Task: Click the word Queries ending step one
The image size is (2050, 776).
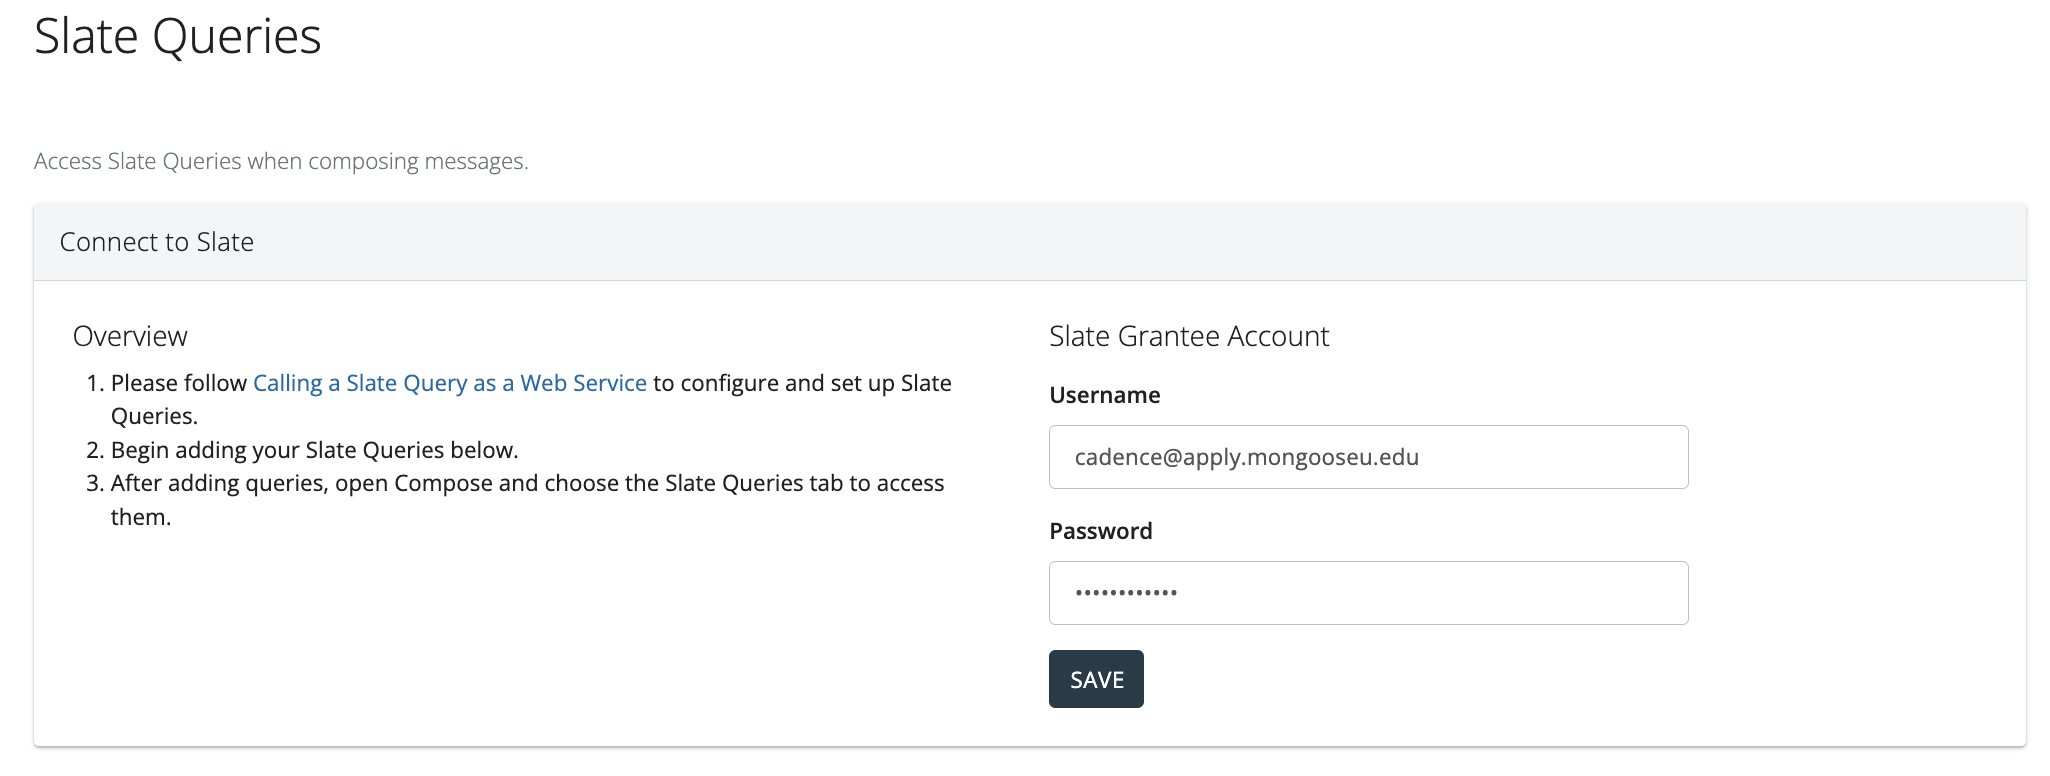Action: (x=154, y=416)
